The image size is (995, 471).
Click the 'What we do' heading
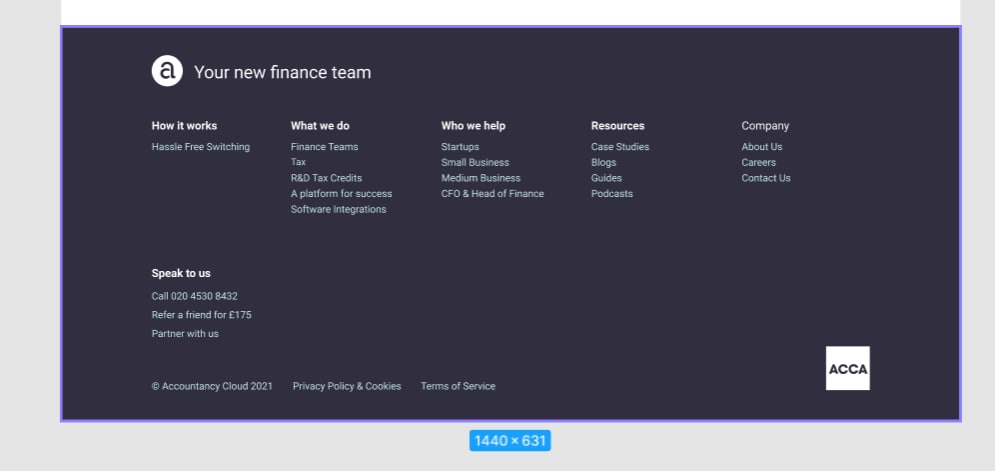click(x=320, y=126)
